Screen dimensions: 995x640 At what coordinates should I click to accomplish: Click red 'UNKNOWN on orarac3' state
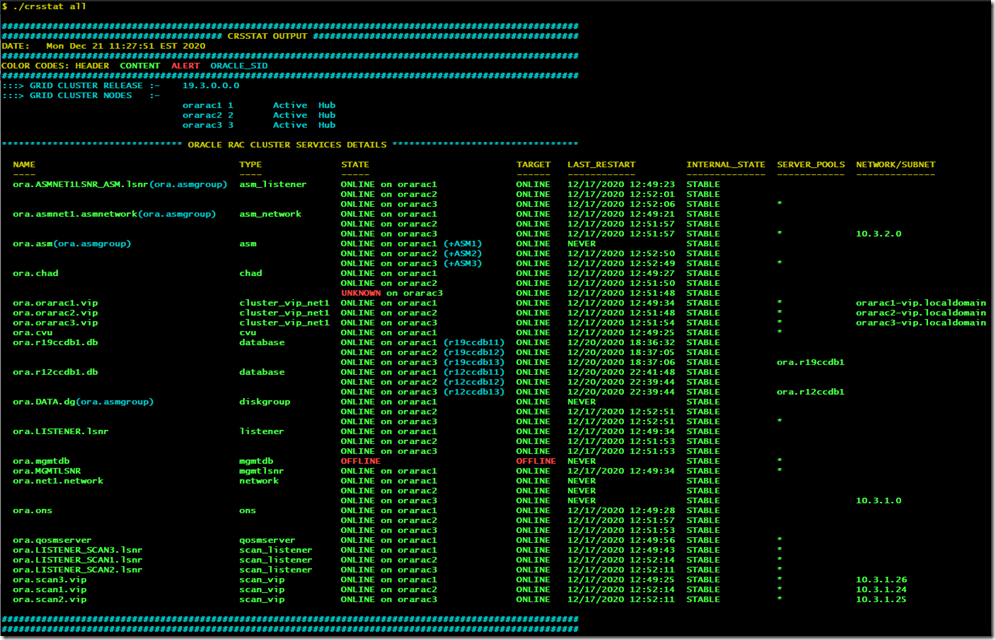click(392, 293)
